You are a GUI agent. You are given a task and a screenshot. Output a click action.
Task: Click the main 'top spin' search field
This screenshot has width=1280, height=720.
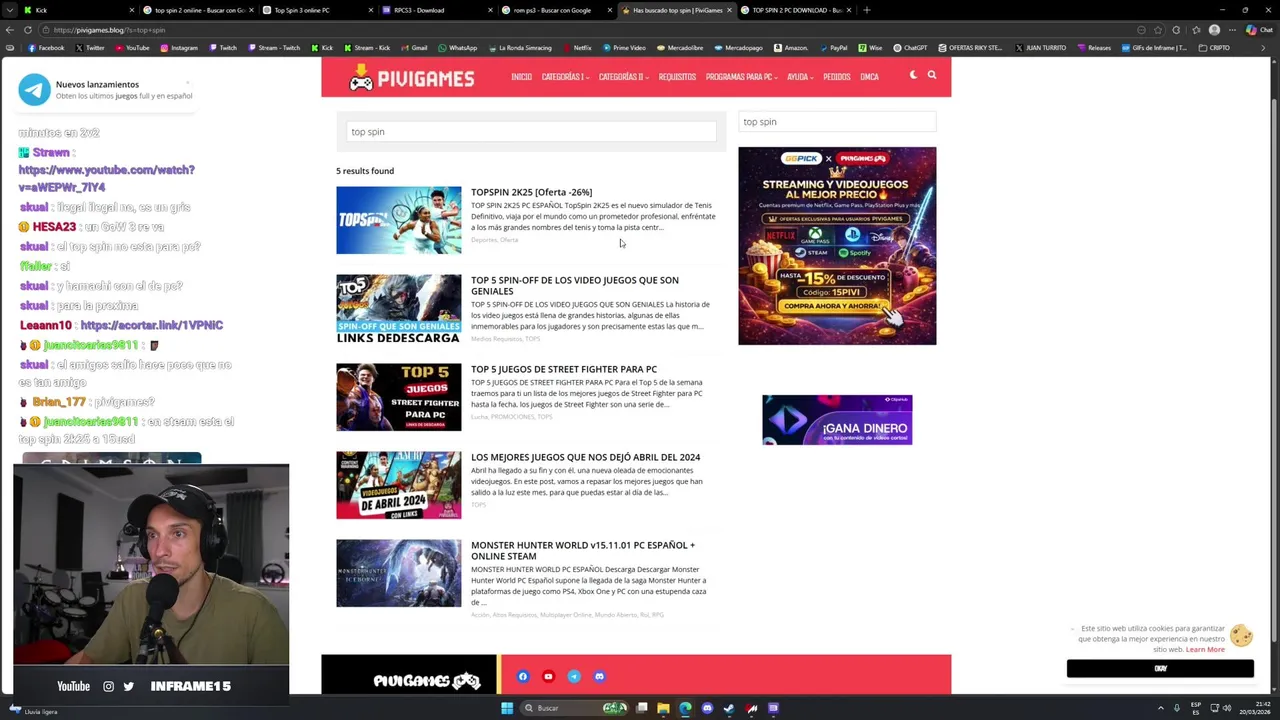pyautogui.click(x=531, y=132)
